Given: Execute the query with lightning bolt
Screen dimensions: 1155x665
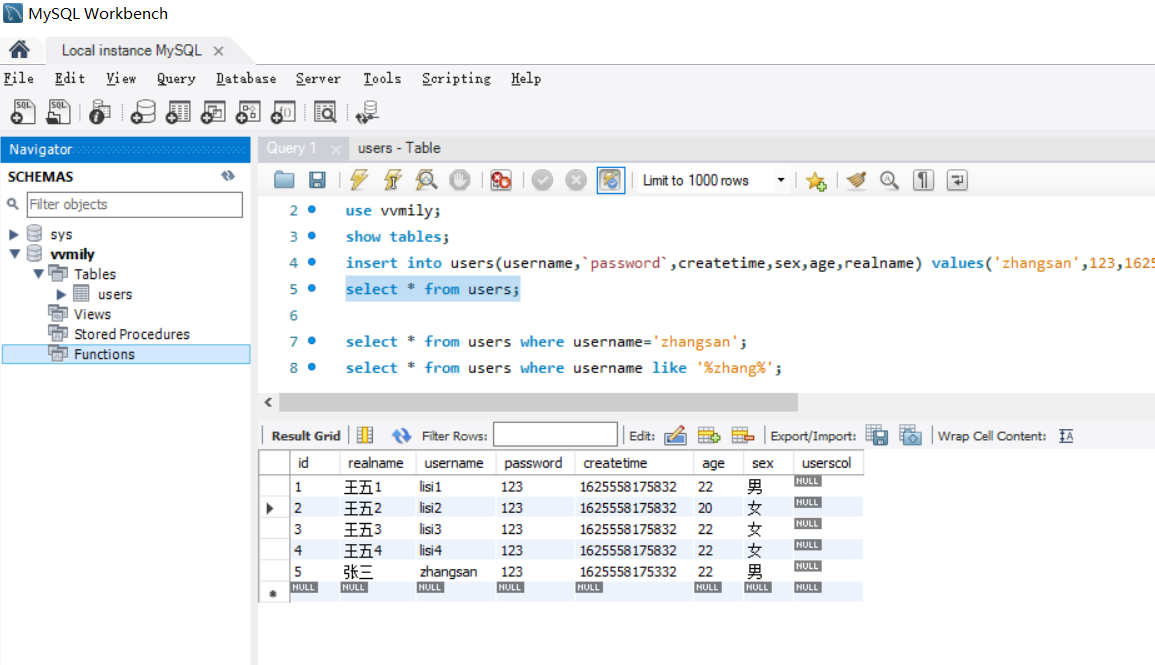Looking at the screenshot, I should [x=359, y=180].
